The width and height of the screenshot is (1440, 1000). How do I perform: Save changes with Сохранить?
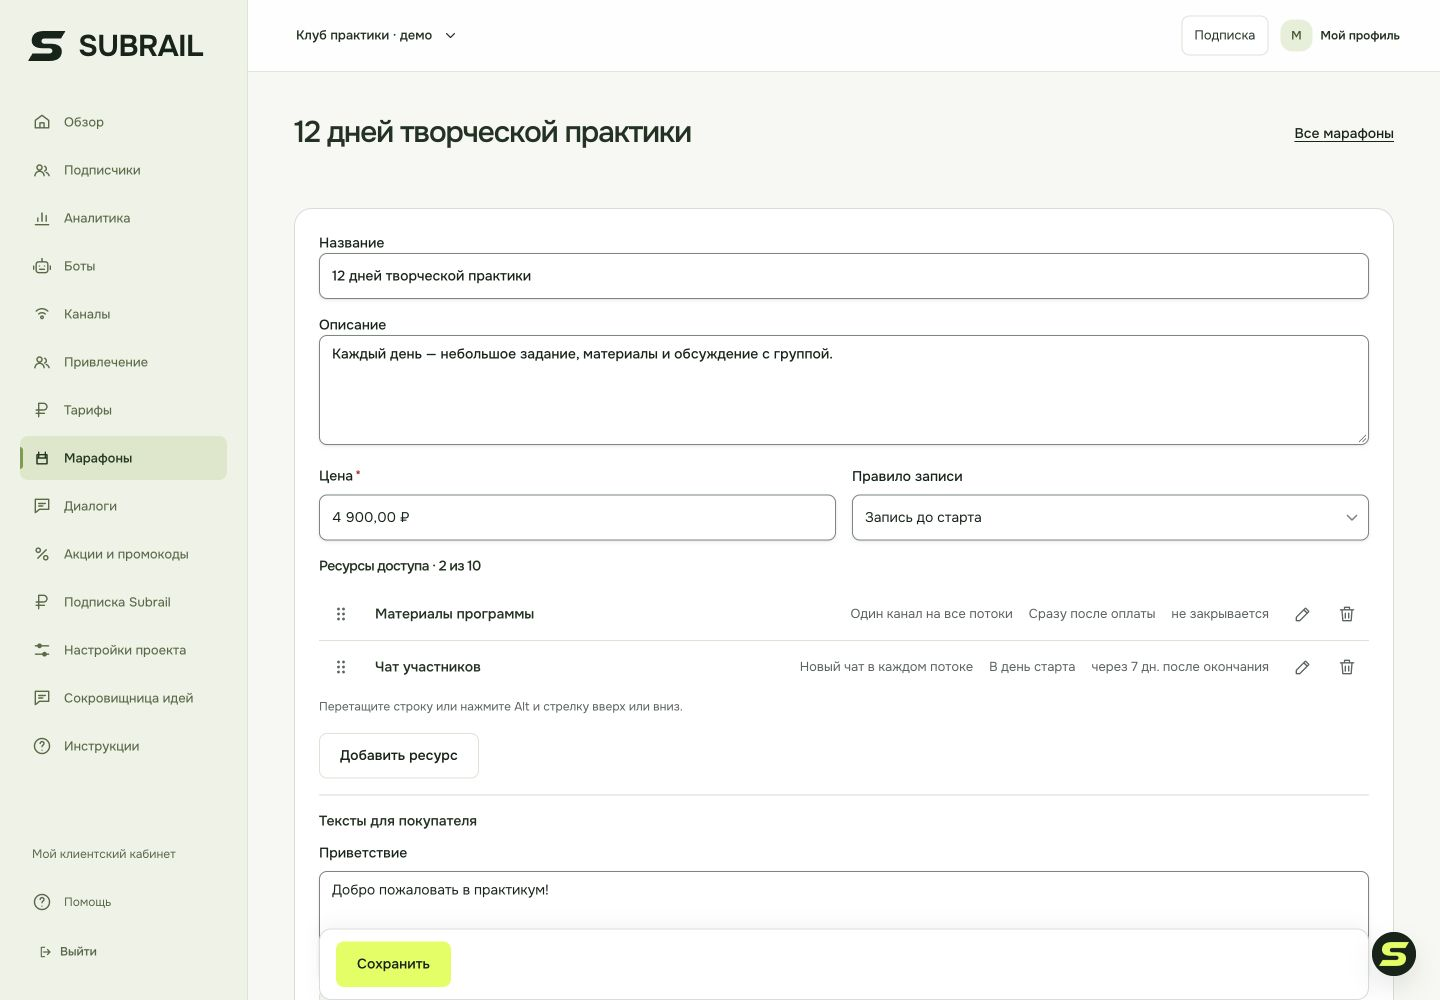[x=393, y=964]
